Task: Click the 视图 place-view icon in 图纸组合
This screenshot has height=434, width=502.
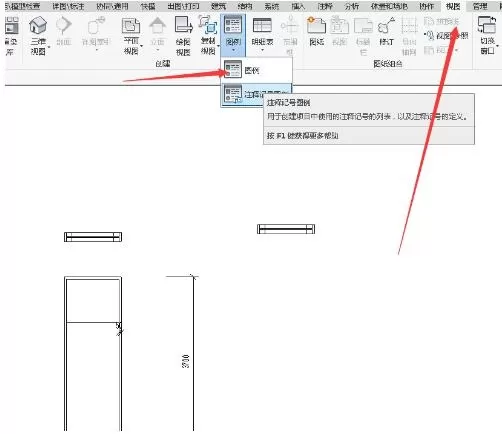Action: (x=339, y=25)
